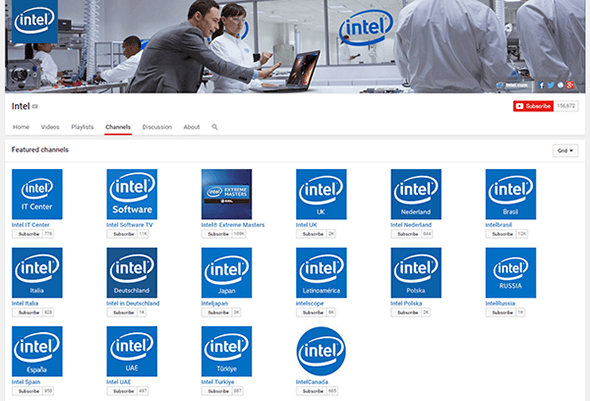Subscribe to Intel Extreme Masters

(217, 234)
